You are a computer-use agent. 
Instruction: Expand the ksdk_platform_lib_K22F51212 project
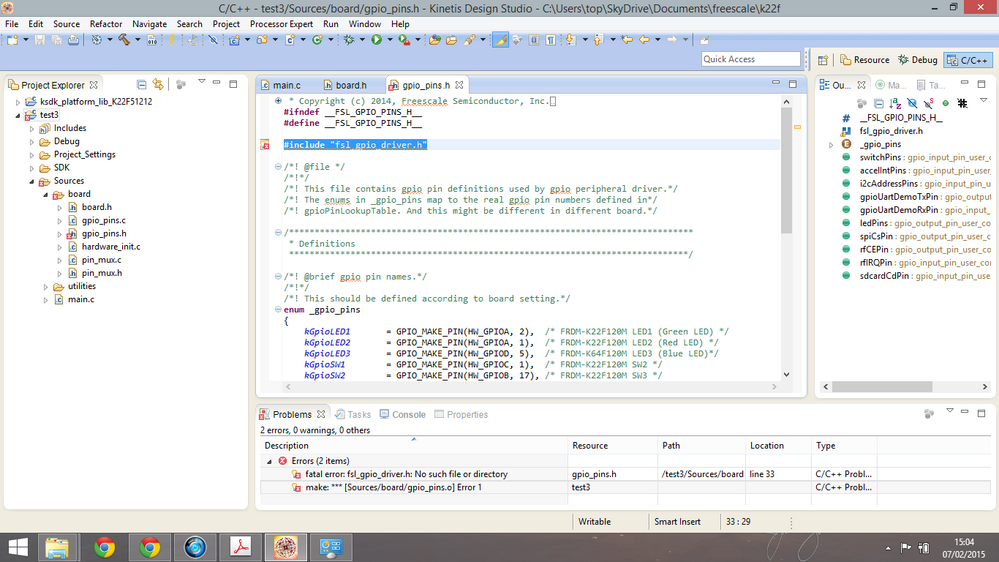point(18,102)
